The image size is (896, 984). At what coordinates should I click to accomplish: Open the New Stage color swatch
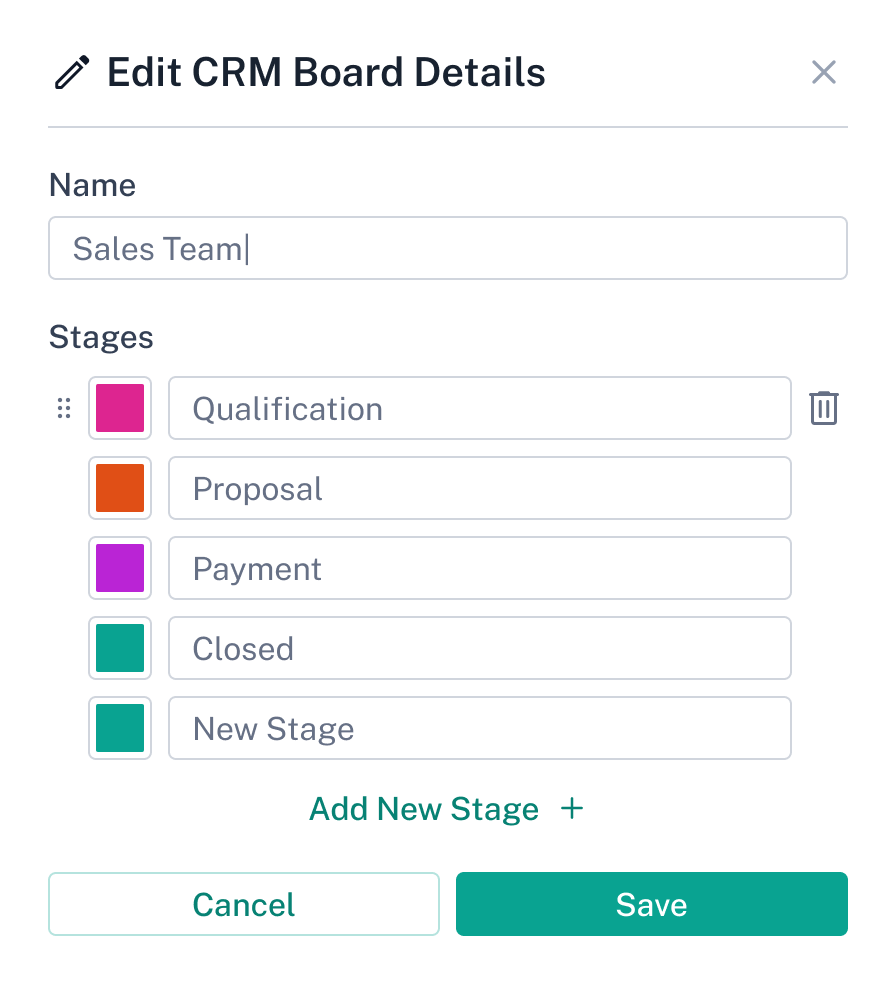pos(120,728)
